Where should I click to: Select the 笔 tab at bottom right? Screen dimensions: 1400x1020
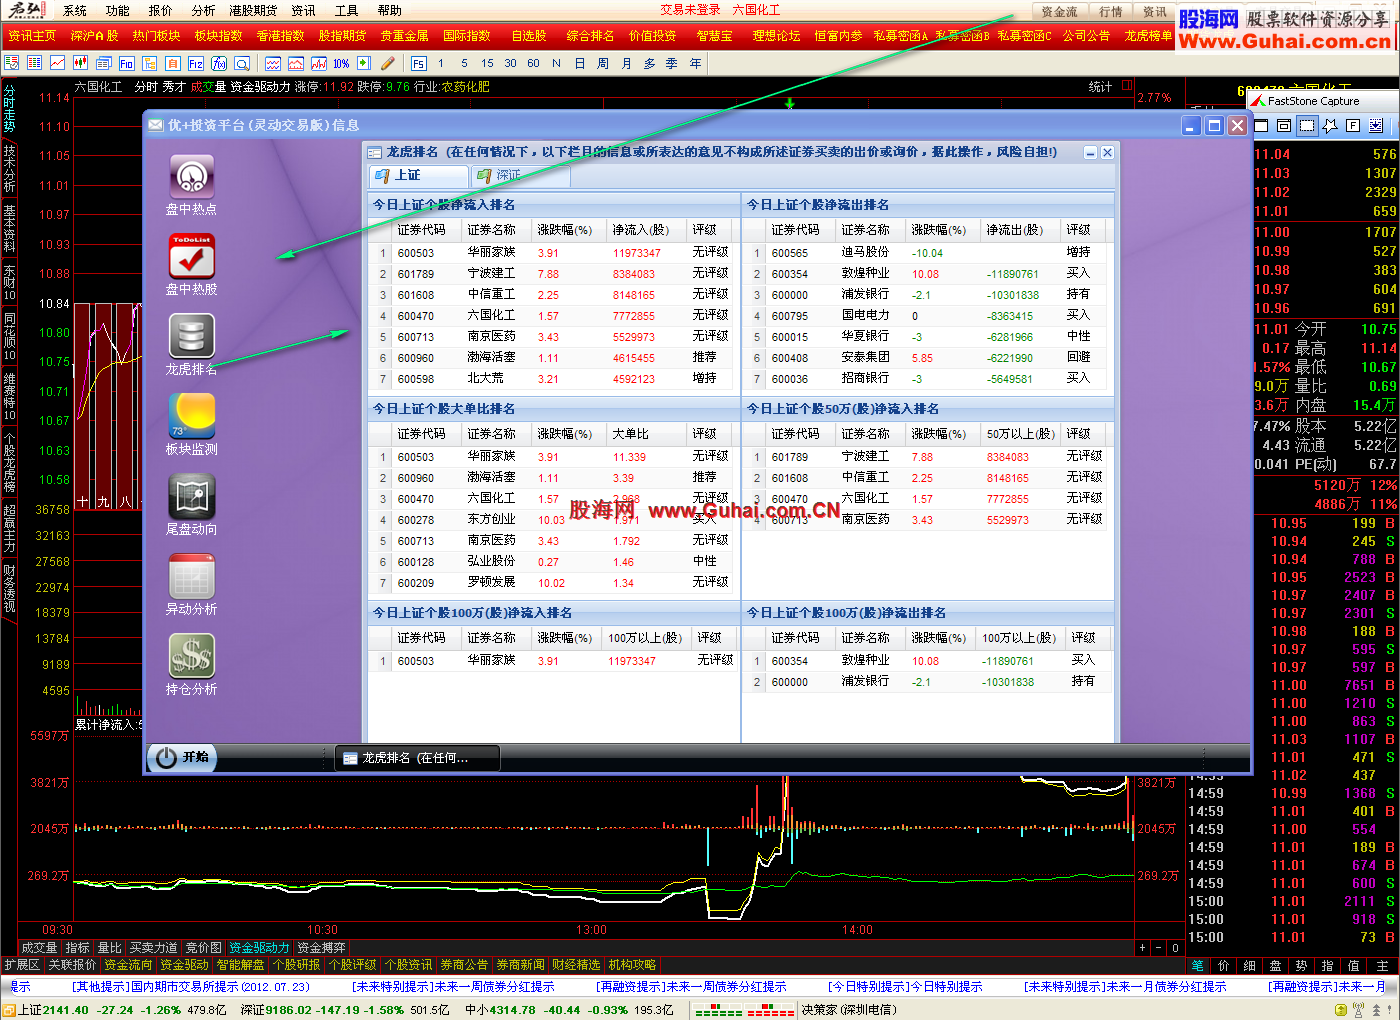pyautogui.click(x=1197, y=966)
